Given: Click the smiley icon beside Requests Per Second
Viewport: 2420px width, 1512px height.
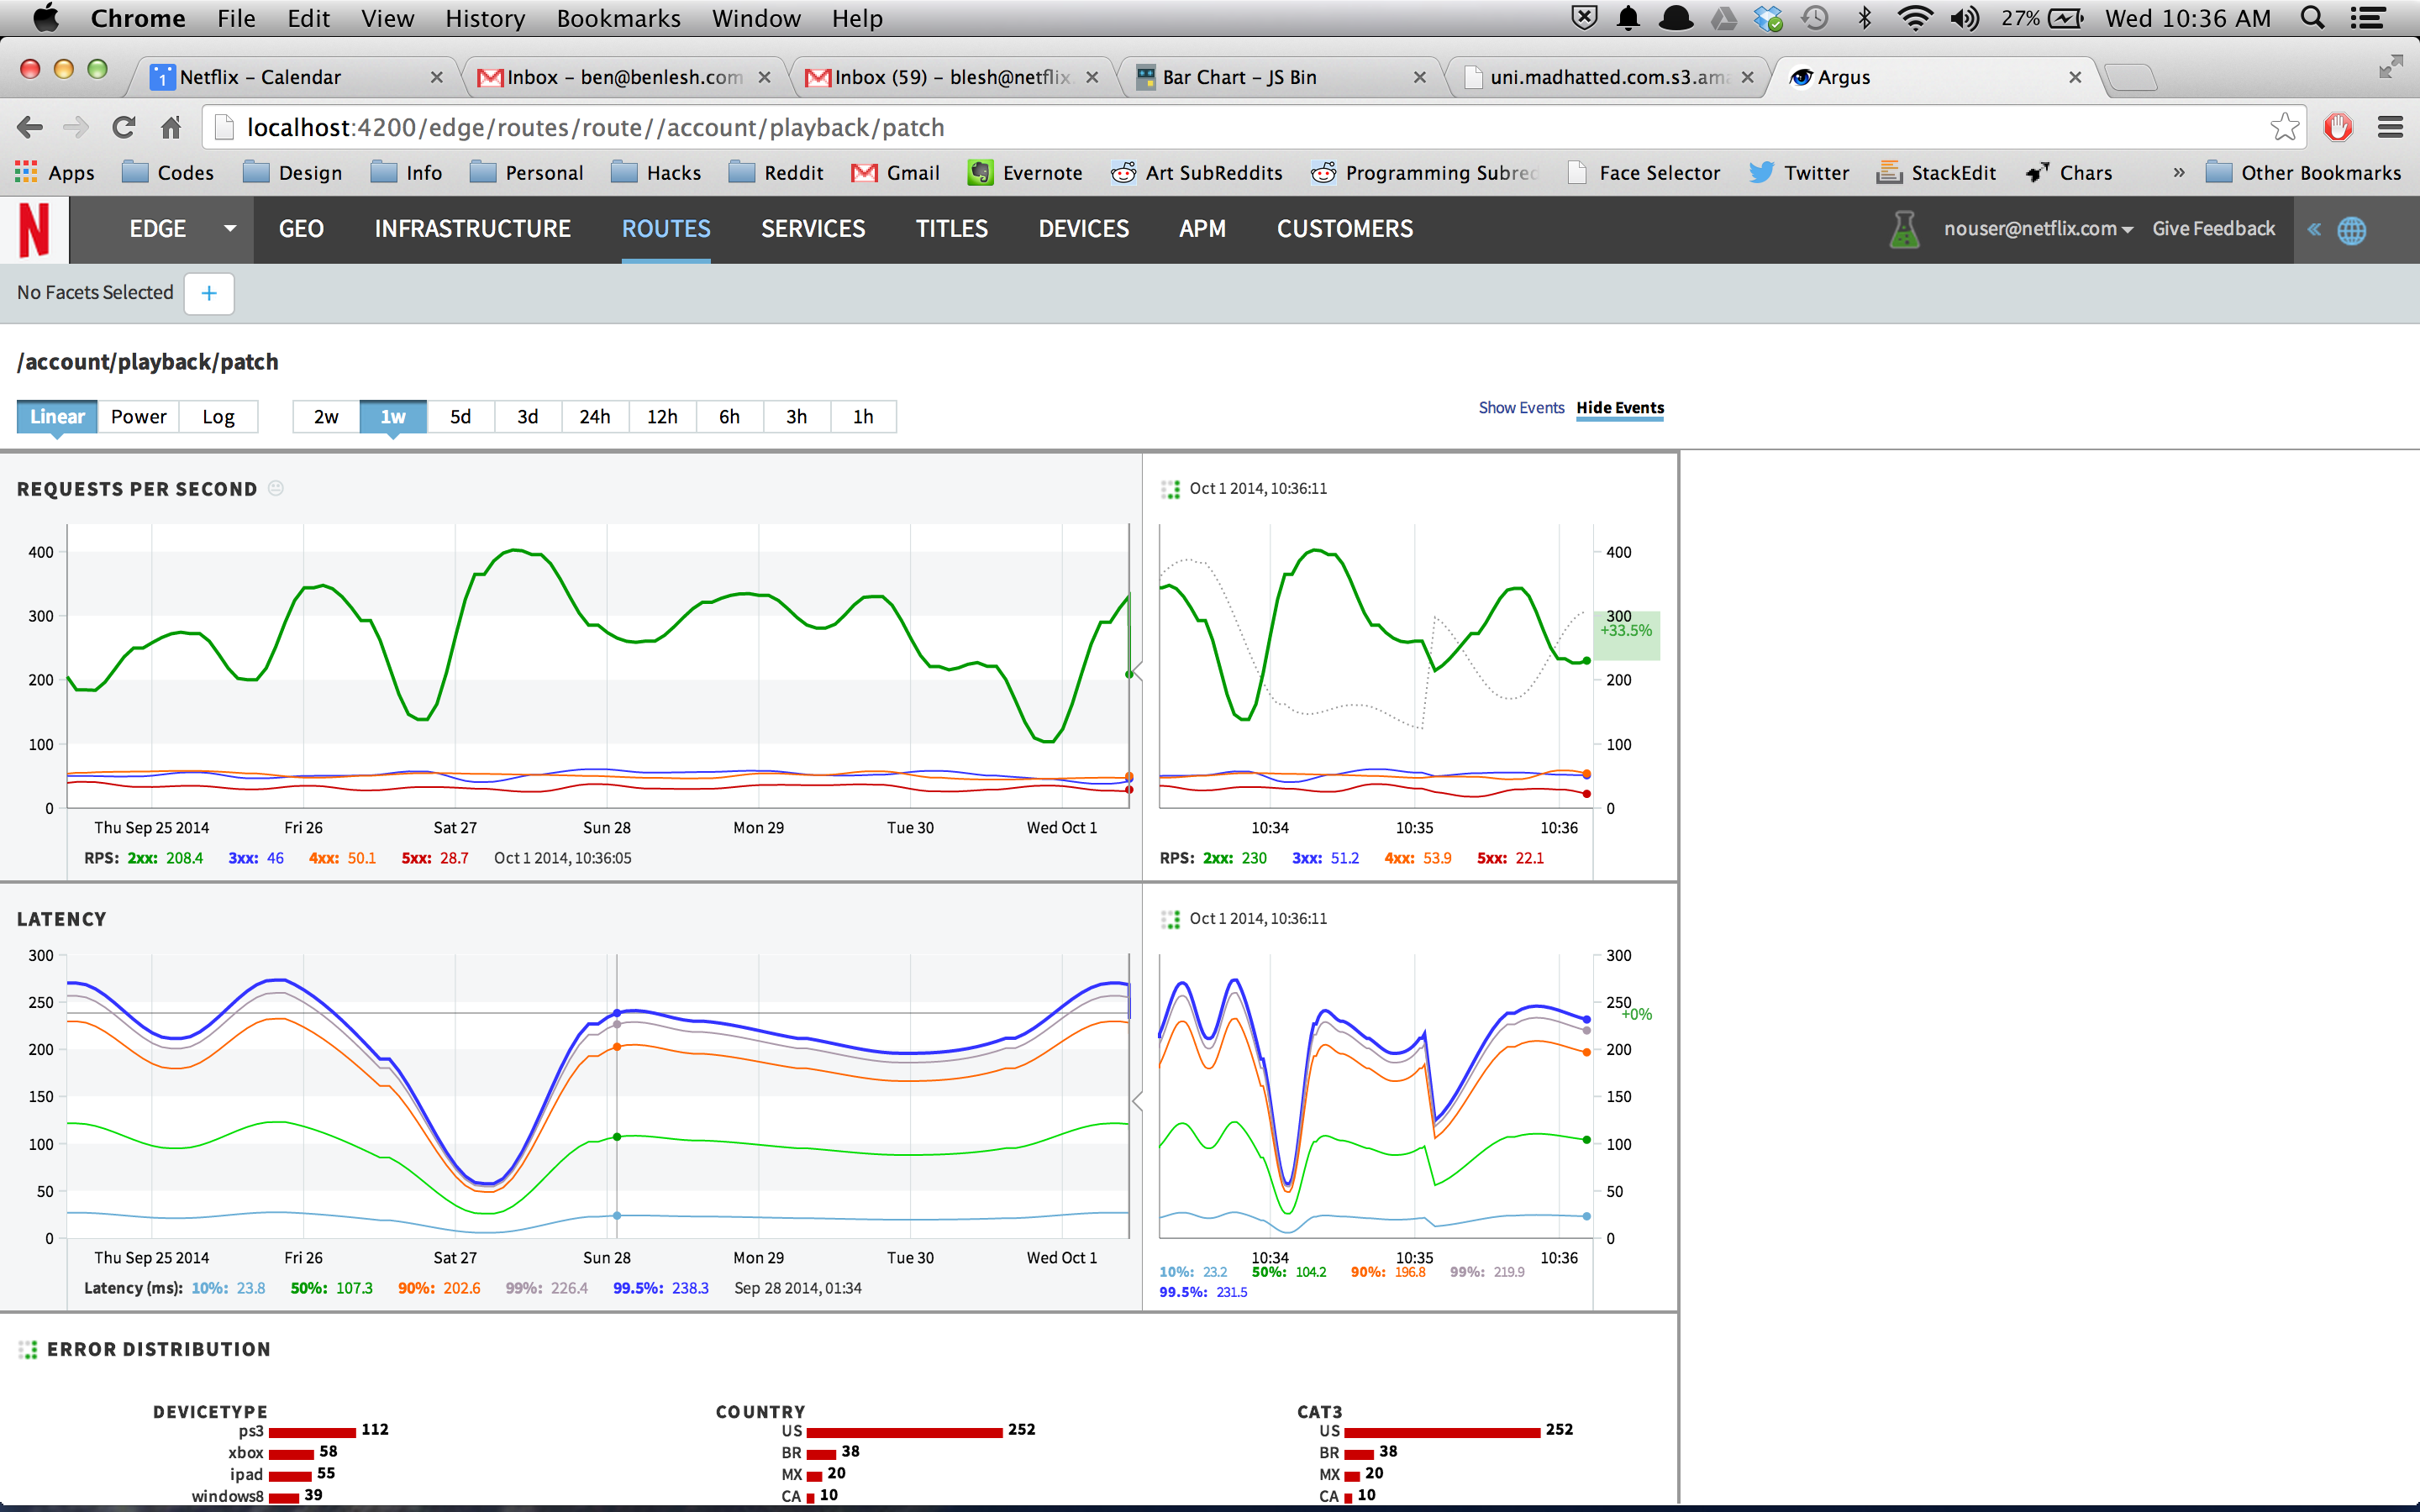Looking at the screenshot, I should tap(276, 488).
